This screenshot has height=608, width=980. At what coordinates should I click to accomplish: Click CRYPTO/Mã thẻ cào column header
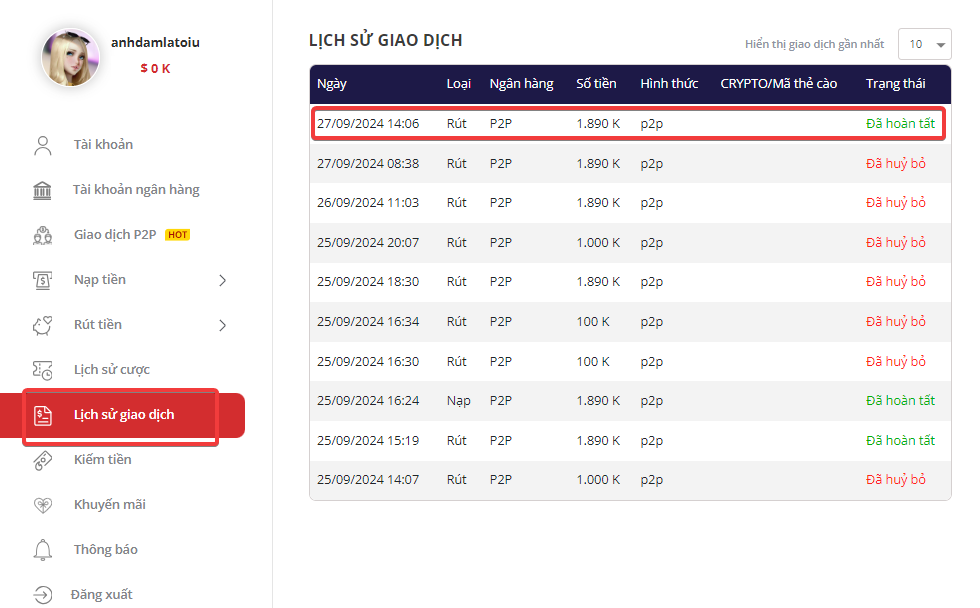(x=779, y=84)
